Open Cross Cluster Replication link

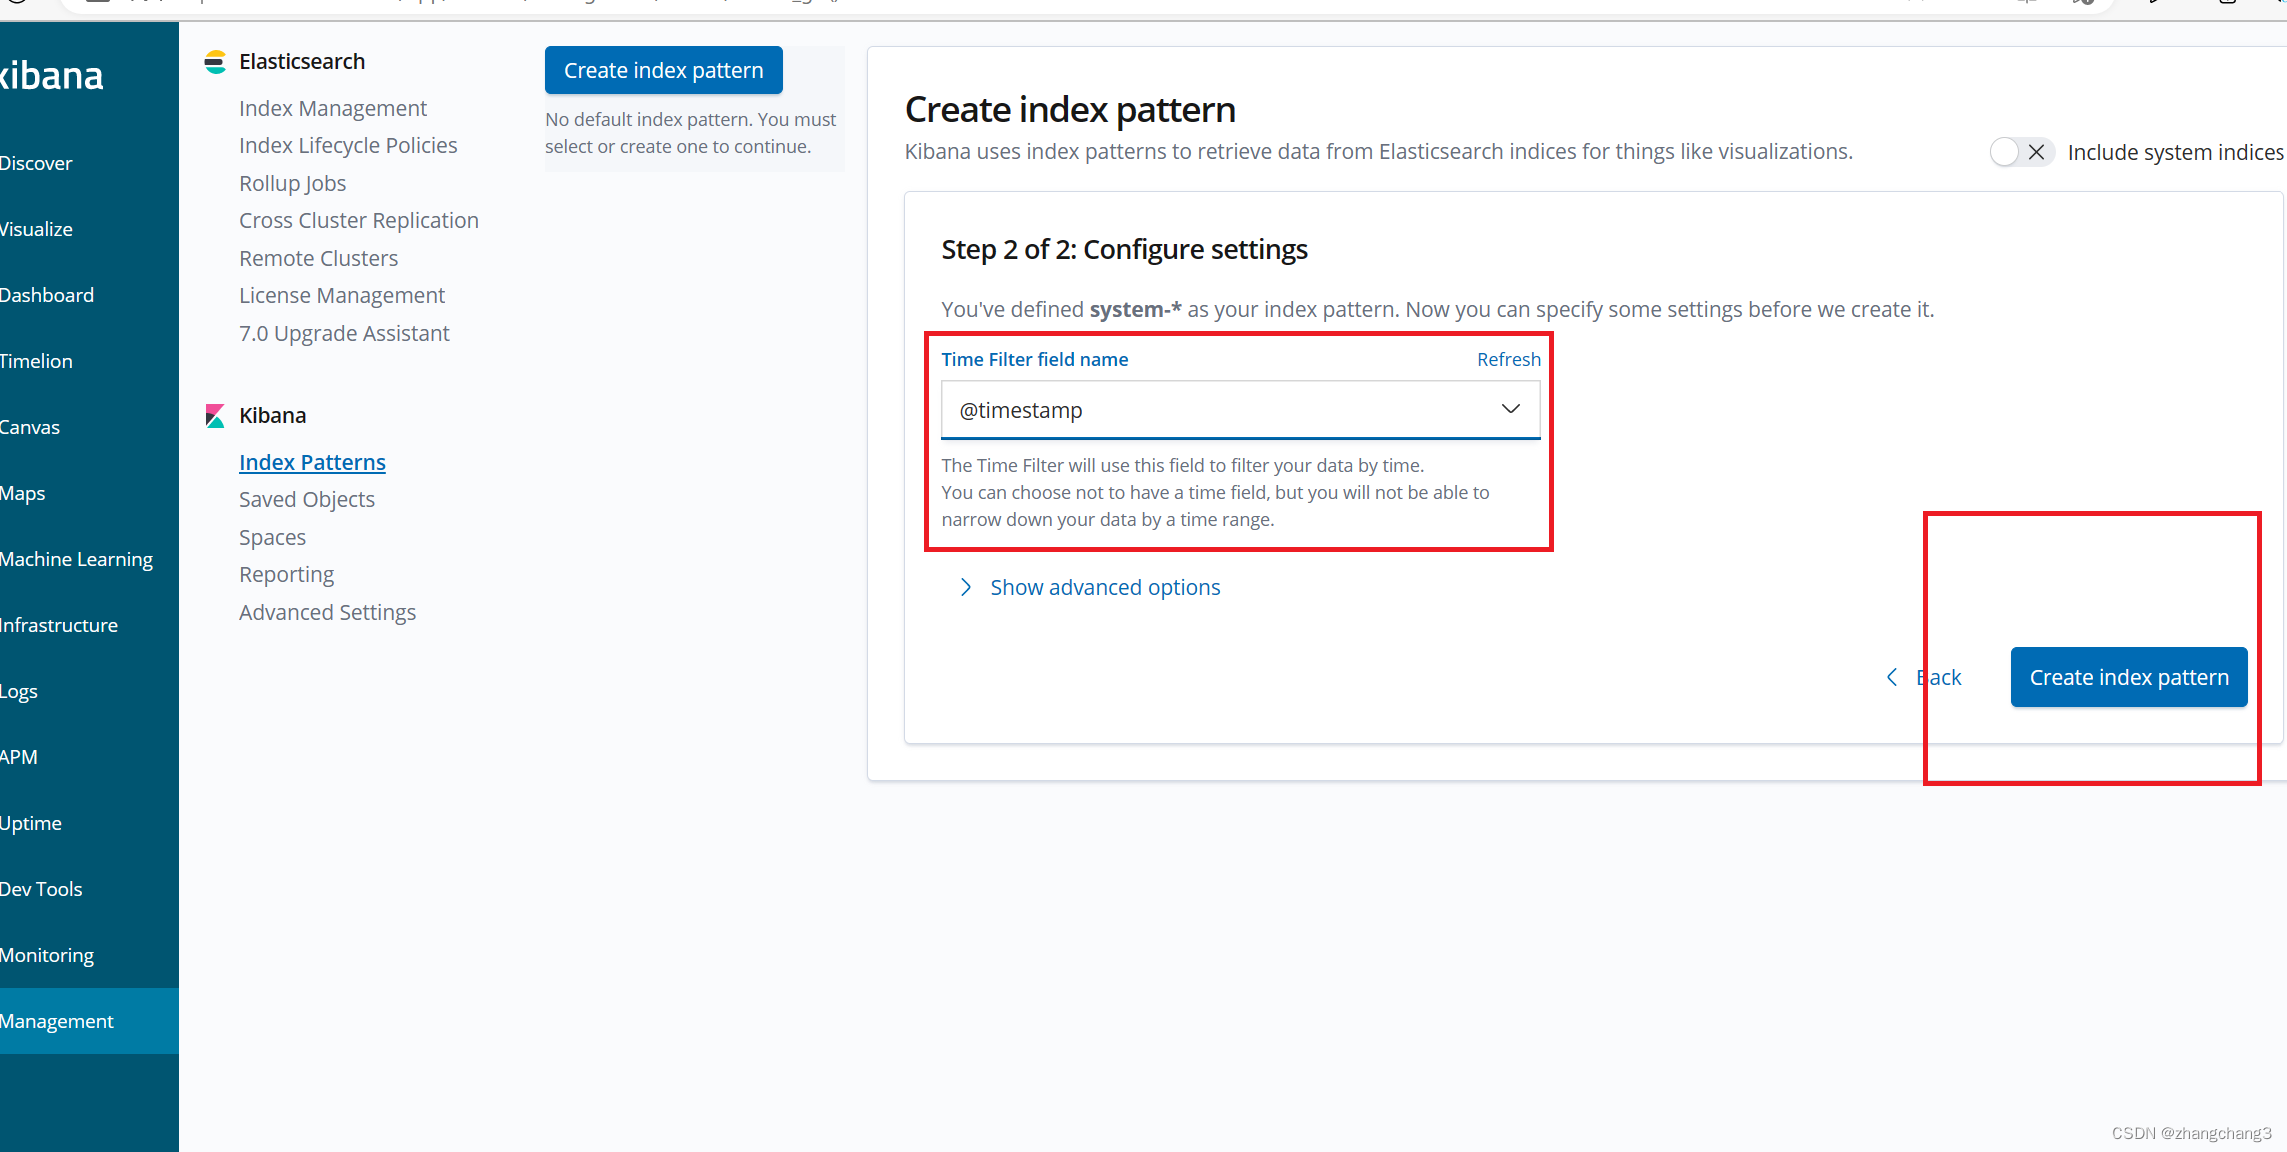tap(359, 221)
